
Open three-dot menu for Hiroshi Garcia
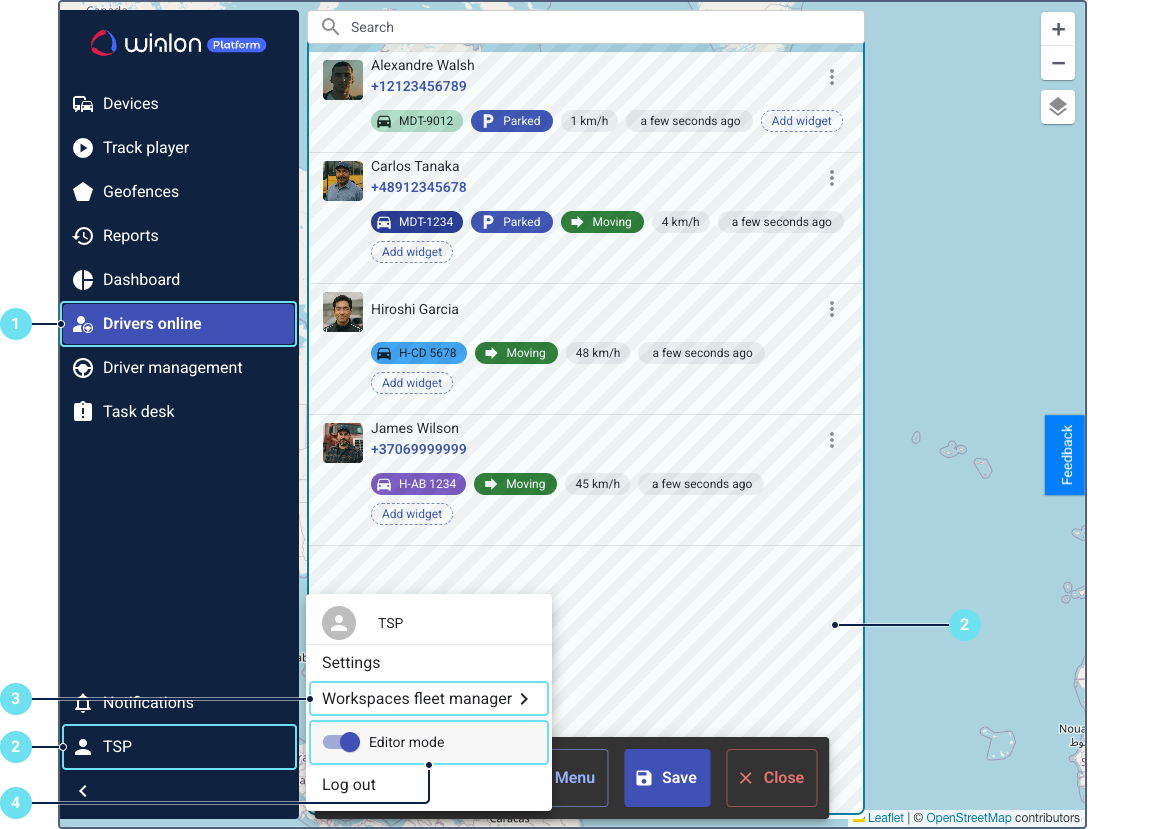(x=831, y=309)
